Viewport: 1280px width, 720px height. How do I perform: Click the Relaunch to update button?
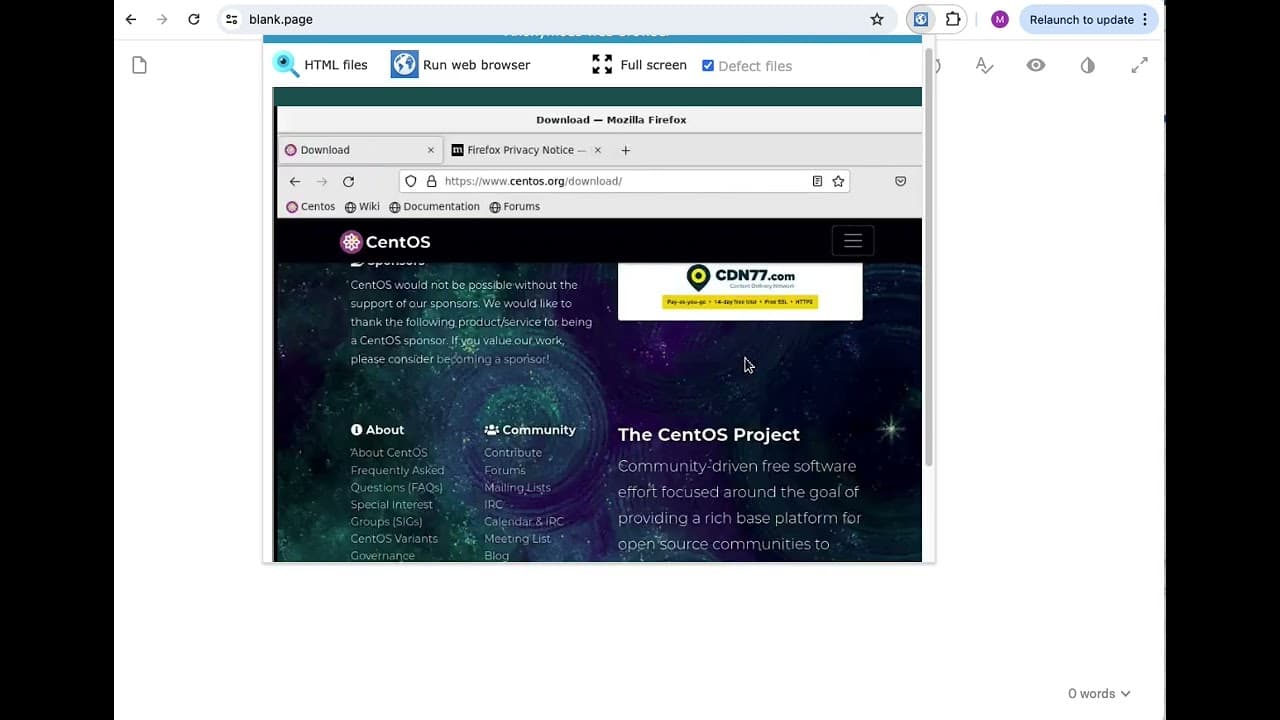pos(1089,19)
